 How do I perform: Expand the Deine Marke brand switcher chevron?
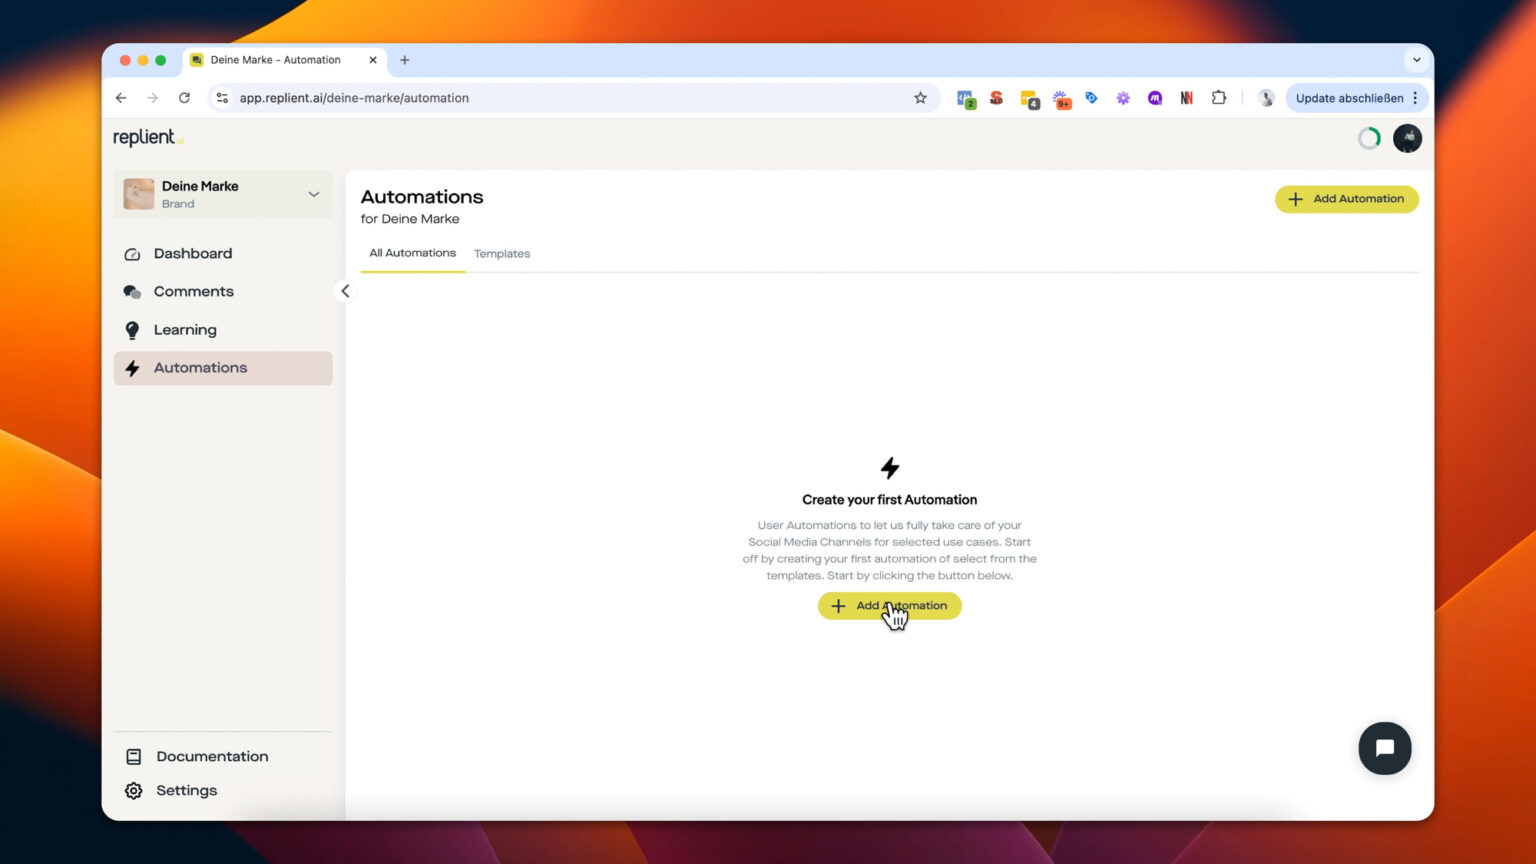click(313, 193)
